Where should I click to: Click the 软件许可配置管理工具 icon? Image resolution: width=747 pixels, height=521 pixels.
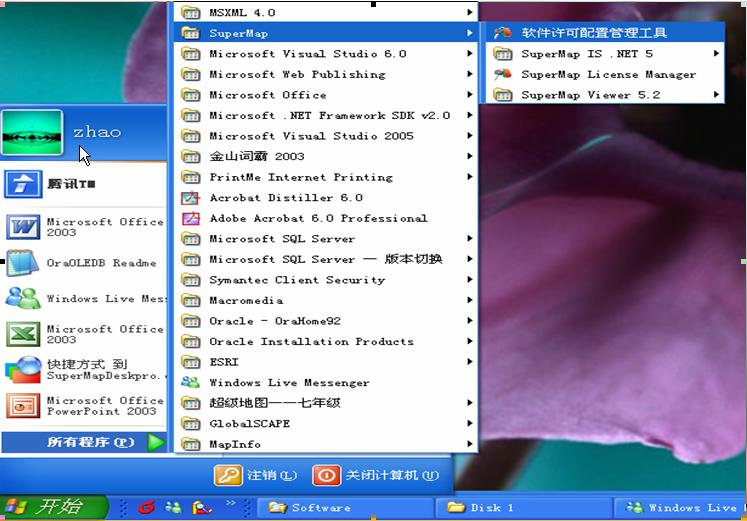pyautogui.click(x=502, y=33)
